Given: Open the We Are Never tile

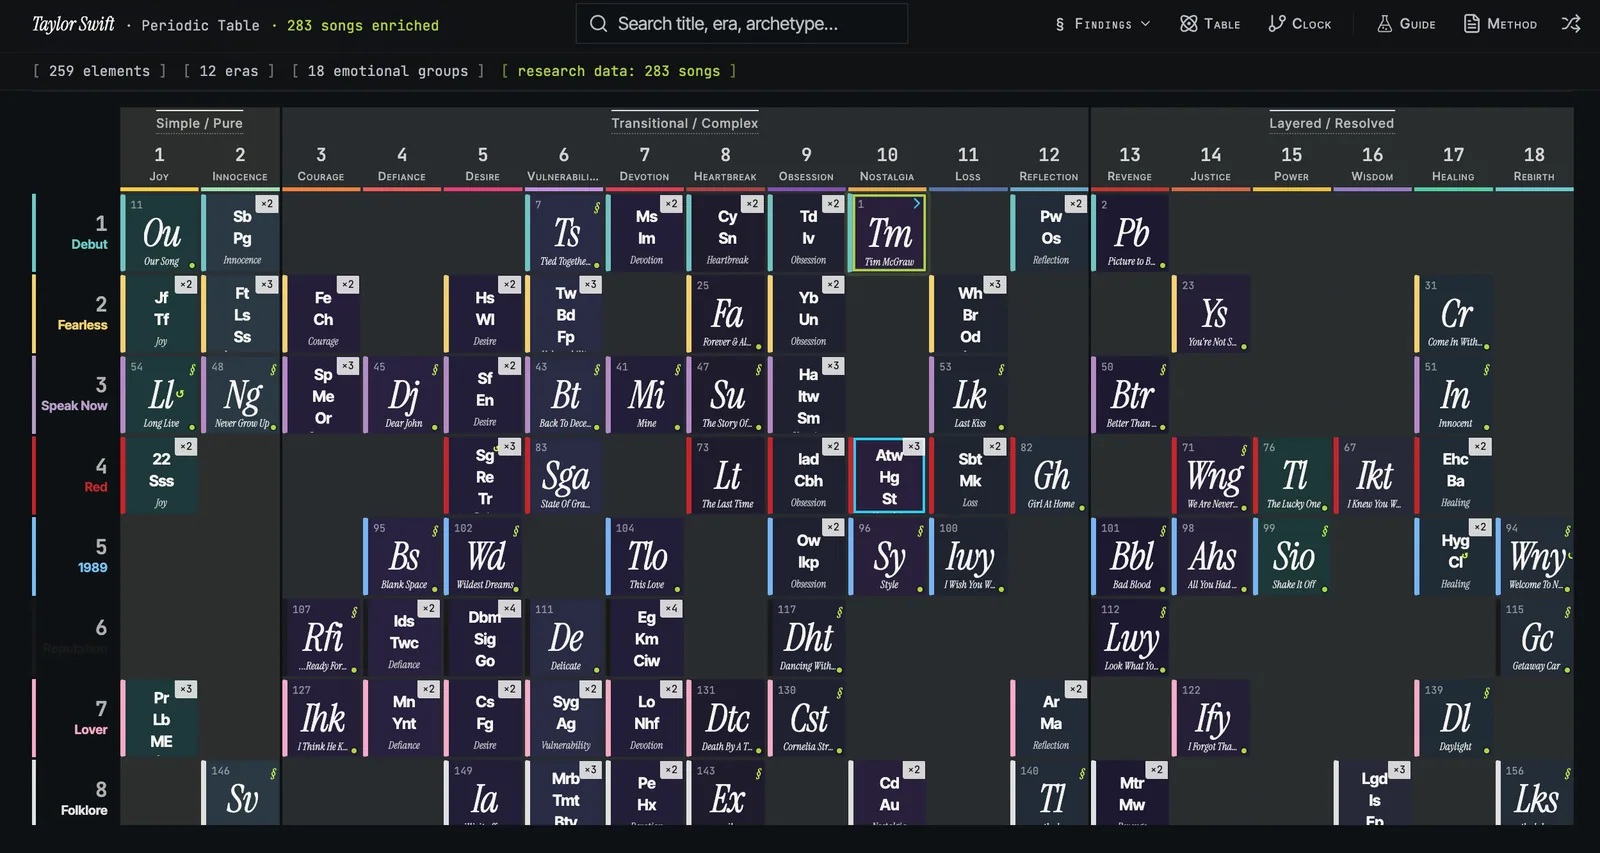Looking at the screenshot, I should (x=1212, y=476).
